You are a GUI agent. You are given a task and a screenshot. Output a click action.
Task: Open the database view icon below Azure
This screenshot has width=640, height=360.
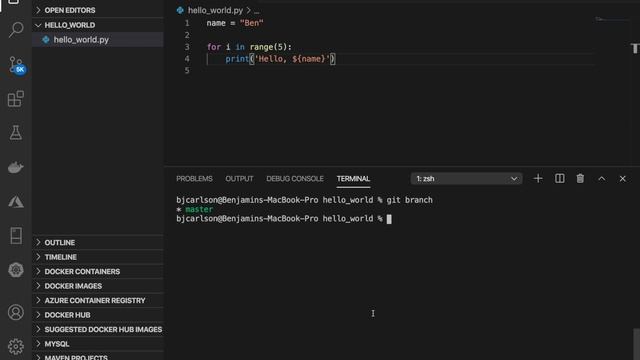(x=16, y=236)
